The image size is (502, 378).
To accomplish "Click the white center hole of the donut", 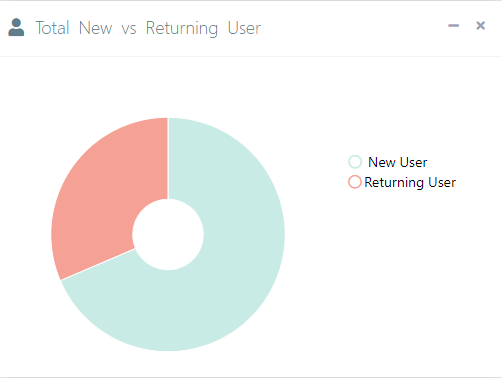I will [x=168, y=234].
